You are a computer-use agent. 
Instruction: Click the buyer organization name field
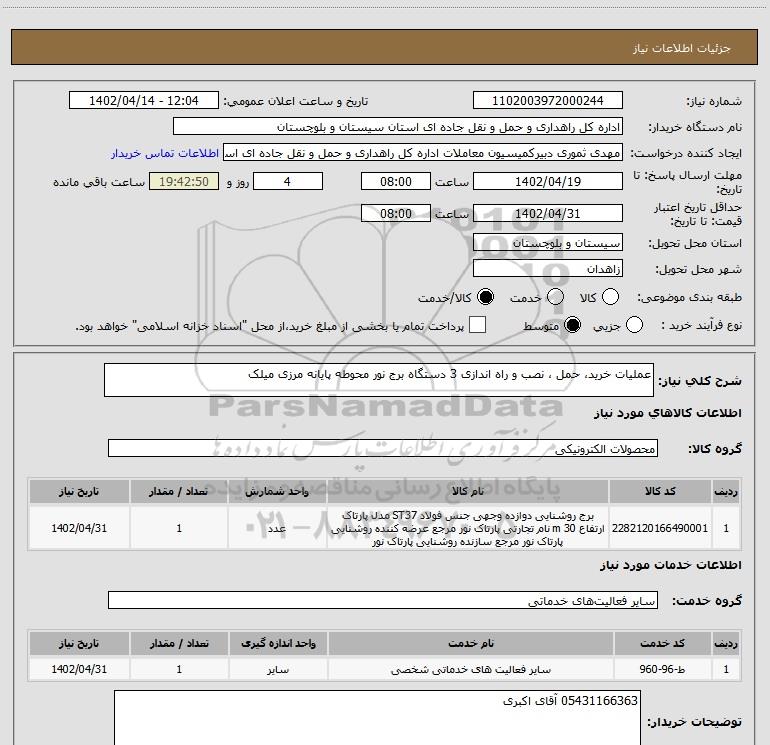pyautogui.click(x=398, y=127)
